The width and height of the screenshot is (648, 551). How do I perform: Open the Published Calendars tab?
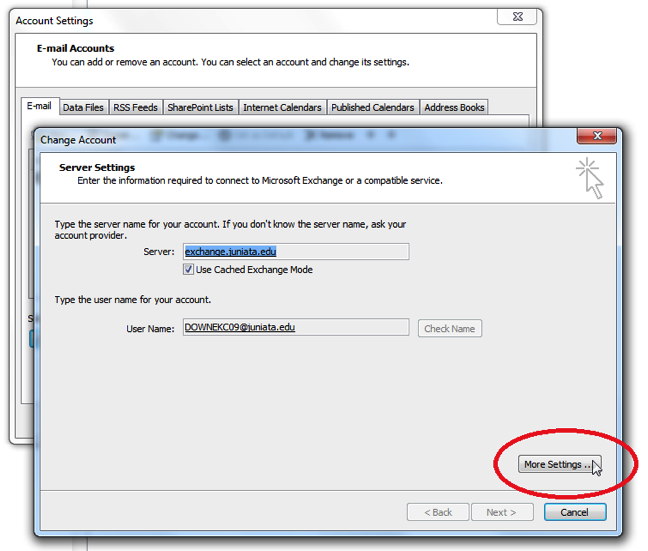point(373,107)
